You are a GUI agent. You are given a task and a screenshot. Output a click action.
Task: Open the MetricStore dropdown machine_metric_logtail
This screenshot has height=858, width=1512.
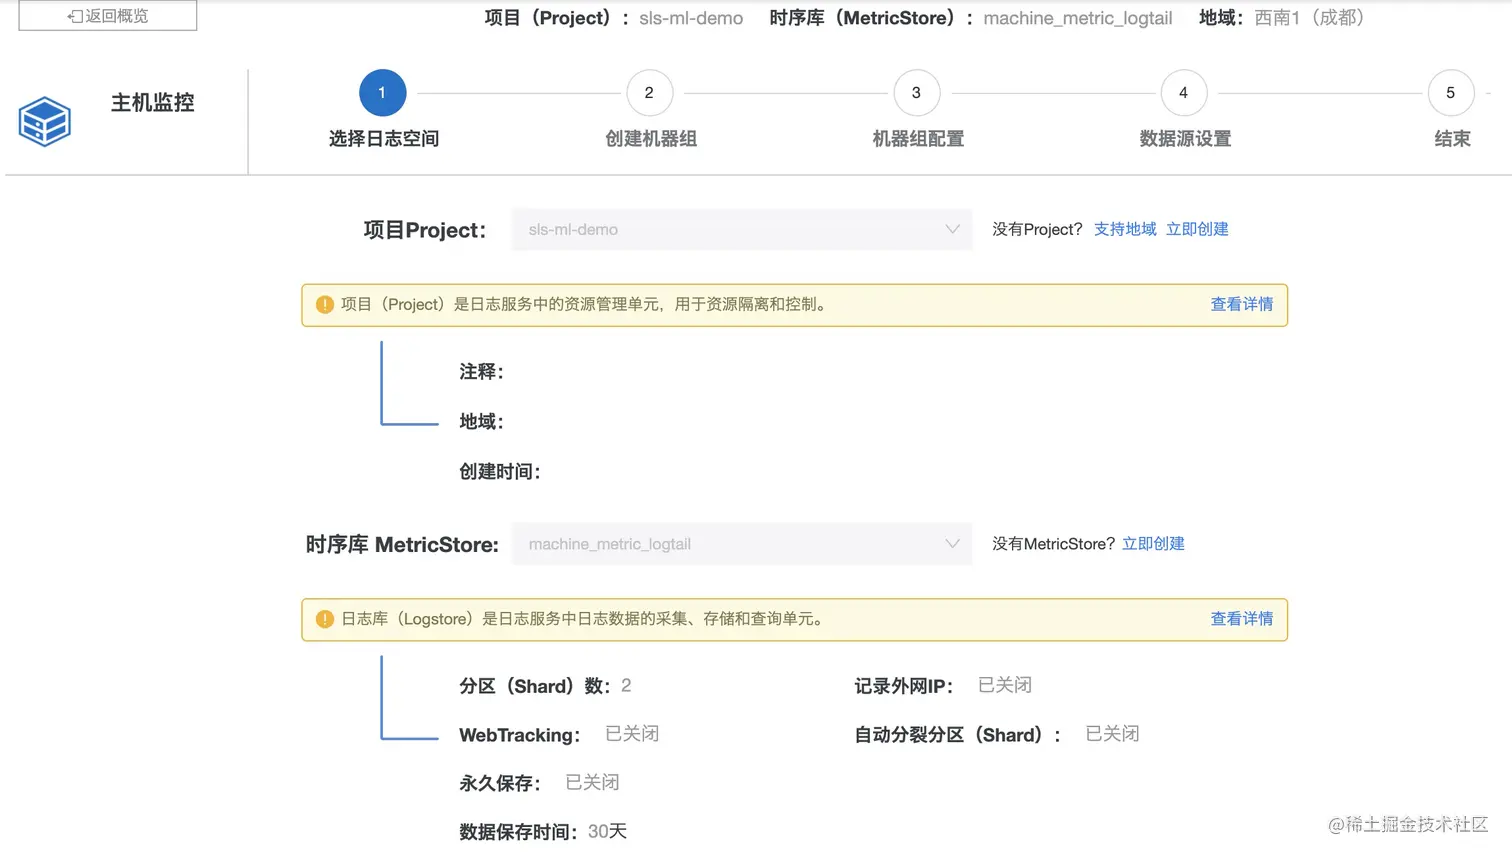[x=742, y=544]
